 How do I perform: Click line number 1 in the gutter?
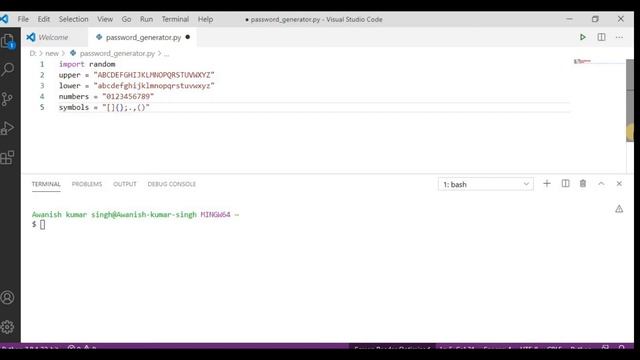42,64
